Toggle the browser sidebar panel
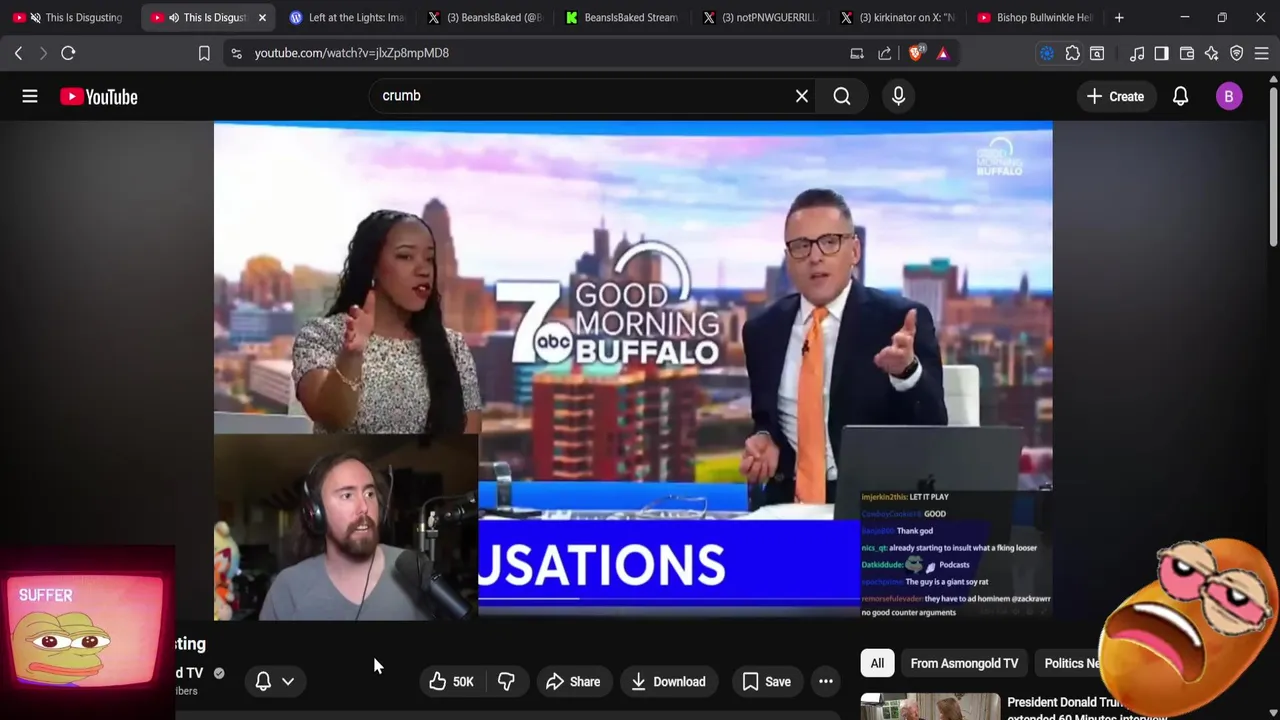The height and width of the screenshot is (720, 1280). click(1161, 53)
